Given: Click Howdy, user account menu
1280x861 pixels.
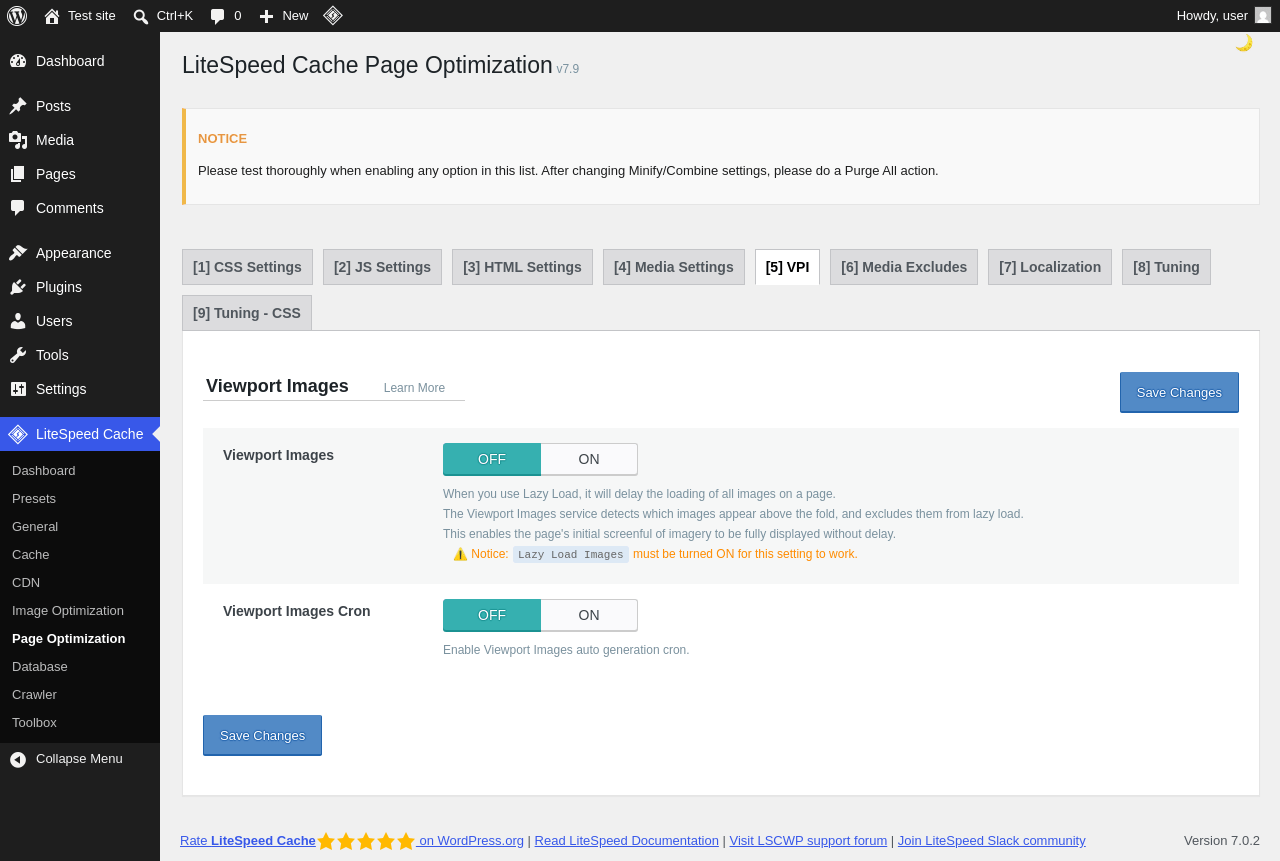Looking at the screenshot, I should pyautogui.click(x=1223, y=16).
